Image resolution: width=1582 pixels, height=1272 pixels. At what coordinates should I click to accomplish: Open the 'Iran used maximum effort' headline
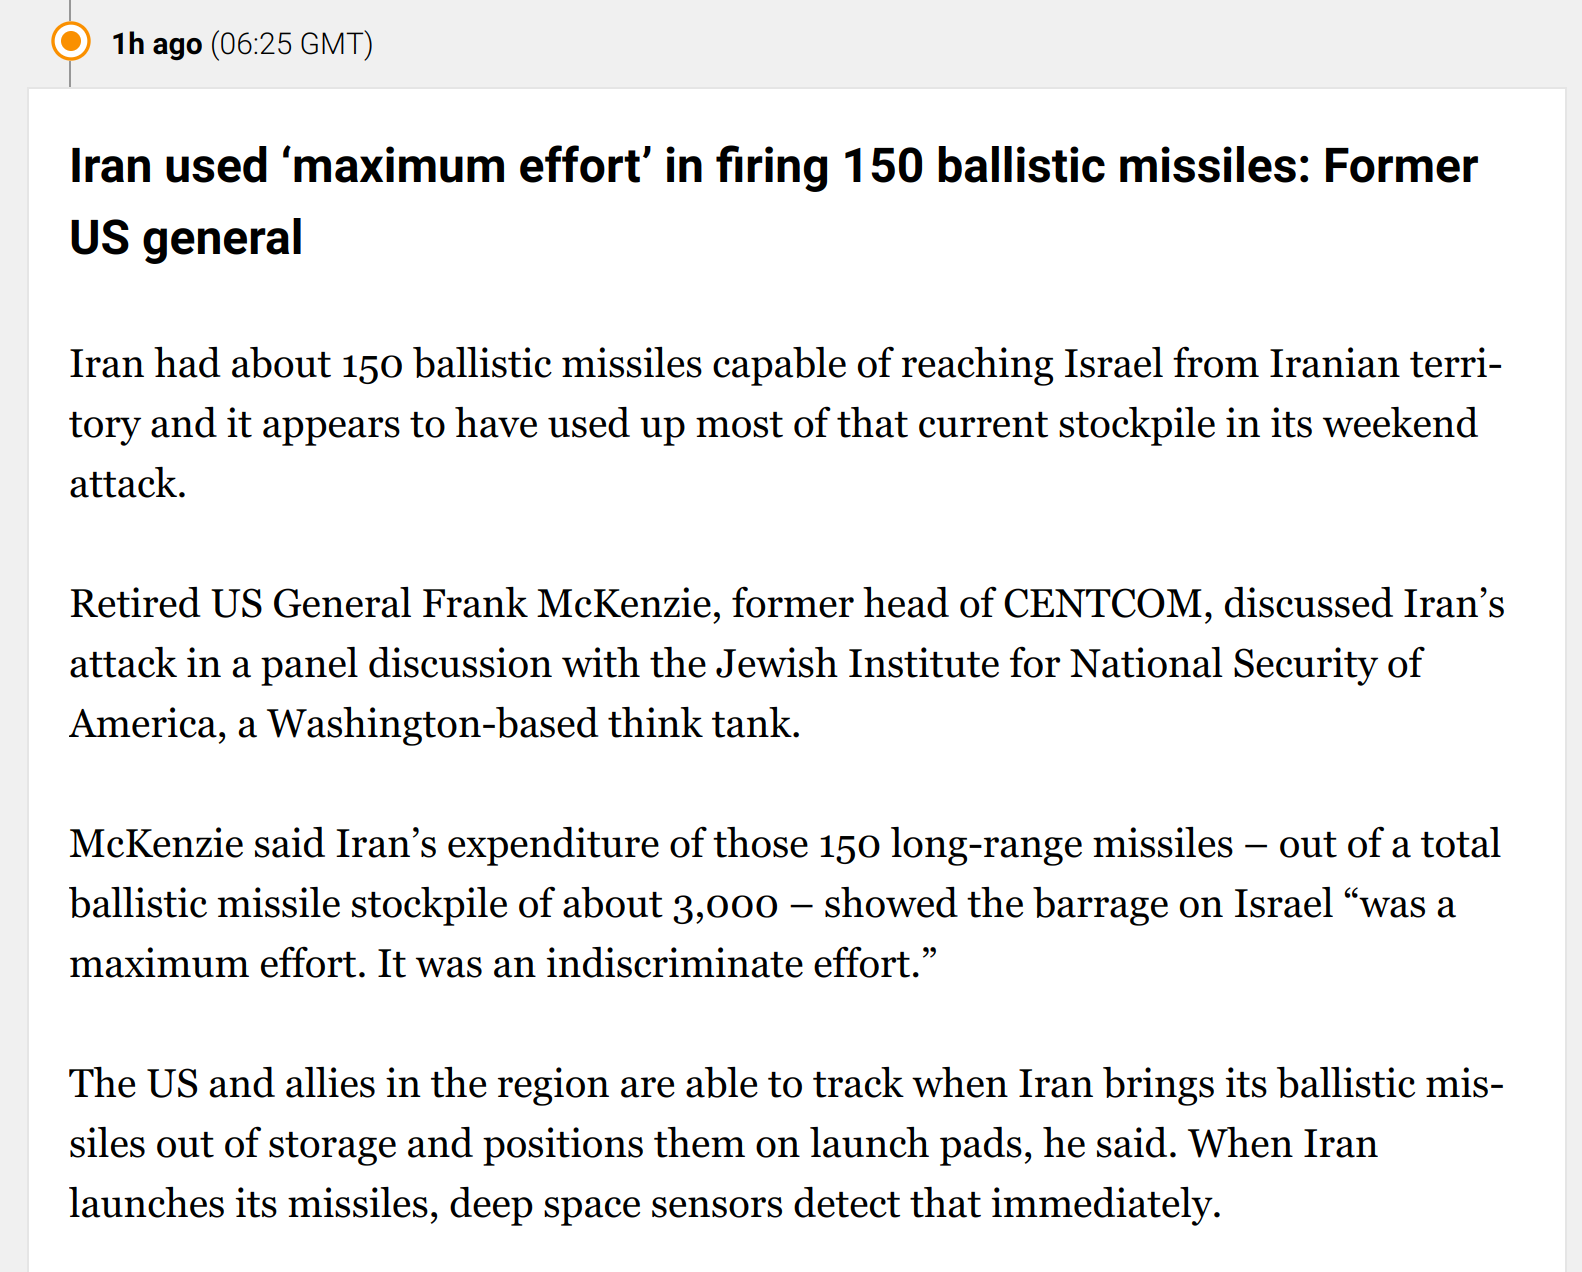773,201
